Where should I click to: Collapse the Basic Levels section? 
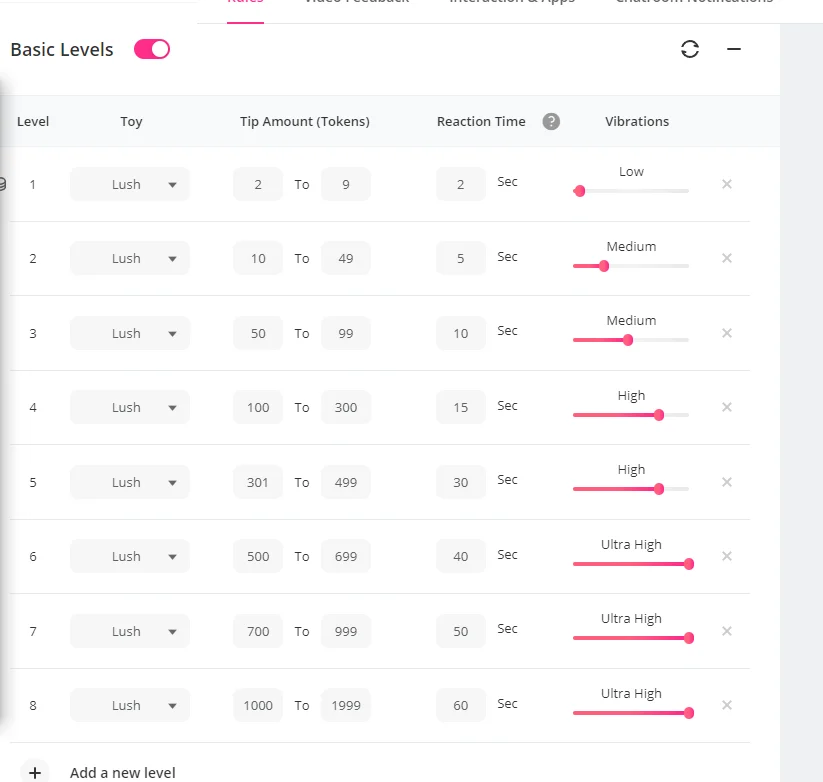pos(734,49)
